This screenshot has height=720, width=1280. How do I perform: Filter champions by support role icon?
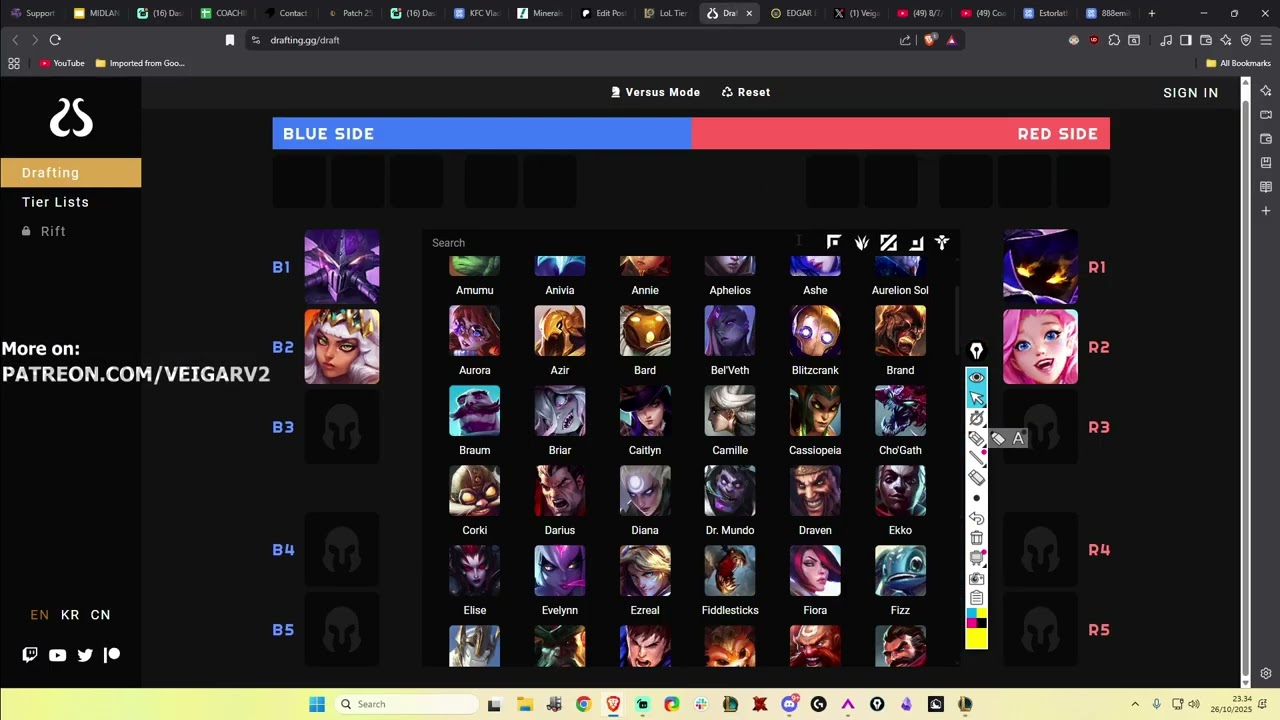coord(942,242)
